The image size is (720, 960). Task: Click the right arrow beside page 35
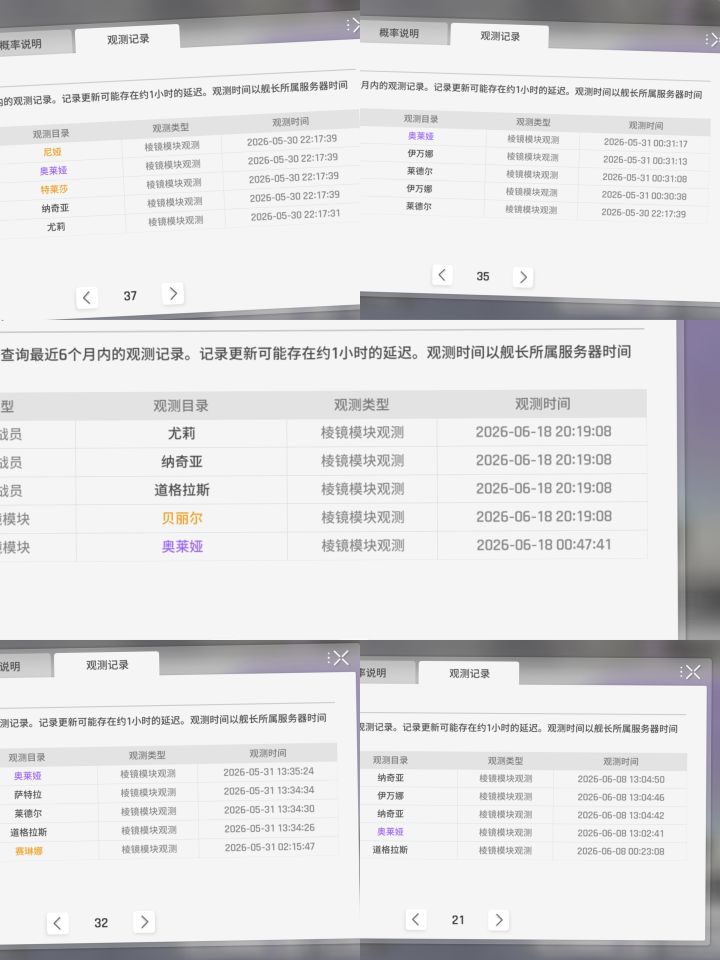[523, 277]
